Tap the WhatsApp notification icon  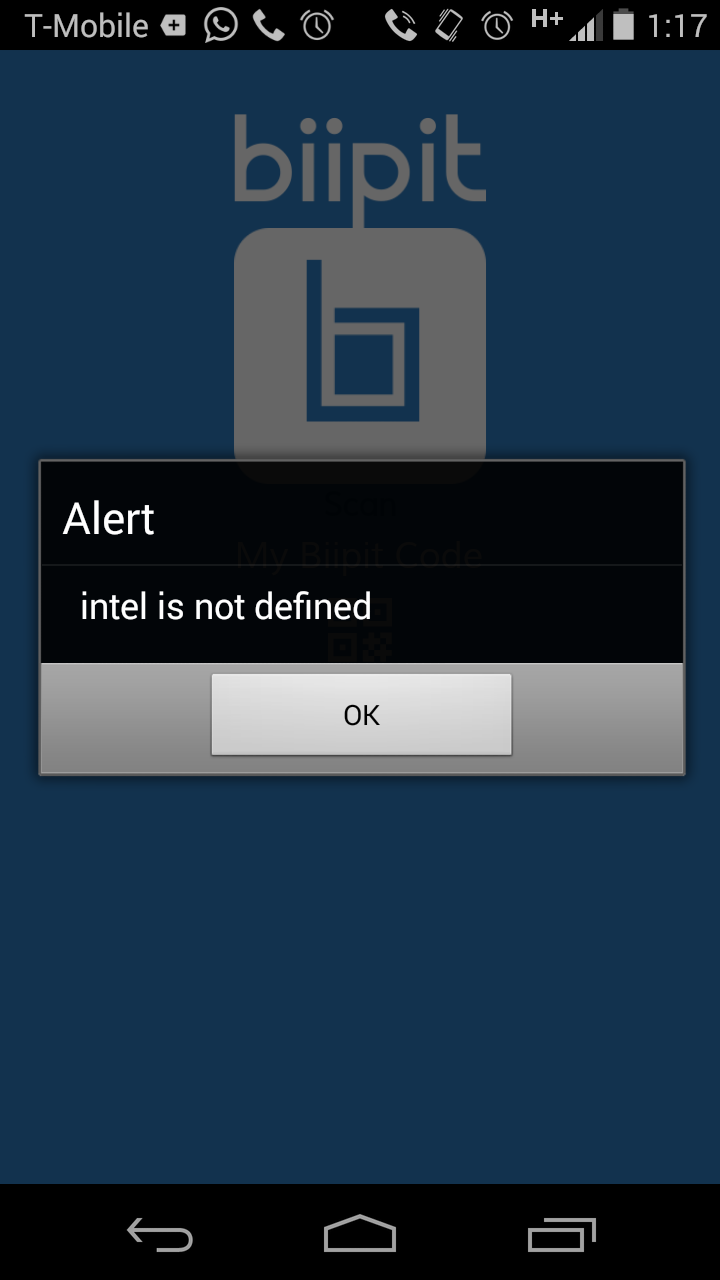point(221,25)
